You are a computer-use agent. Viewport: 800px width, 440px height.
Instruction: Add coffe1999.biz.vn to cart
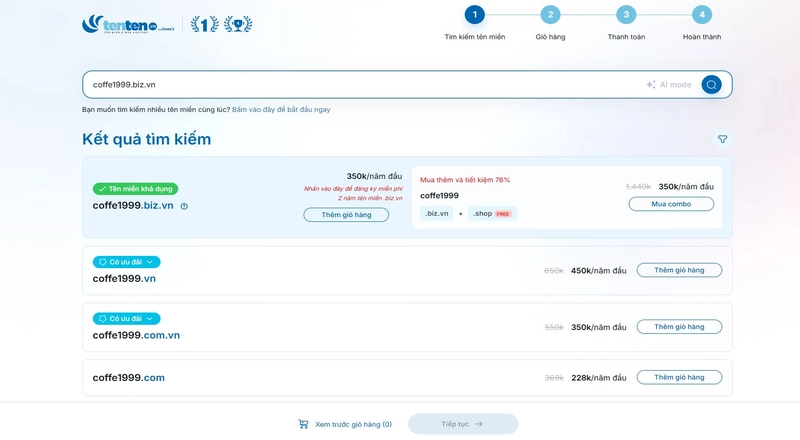(x=346, y=215)
